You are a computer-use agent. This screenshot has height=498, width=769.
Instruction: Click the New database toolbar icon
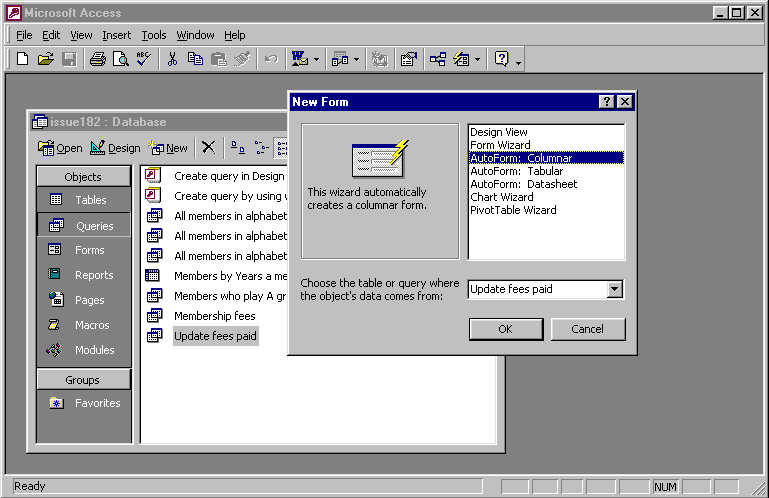(22, 59)
